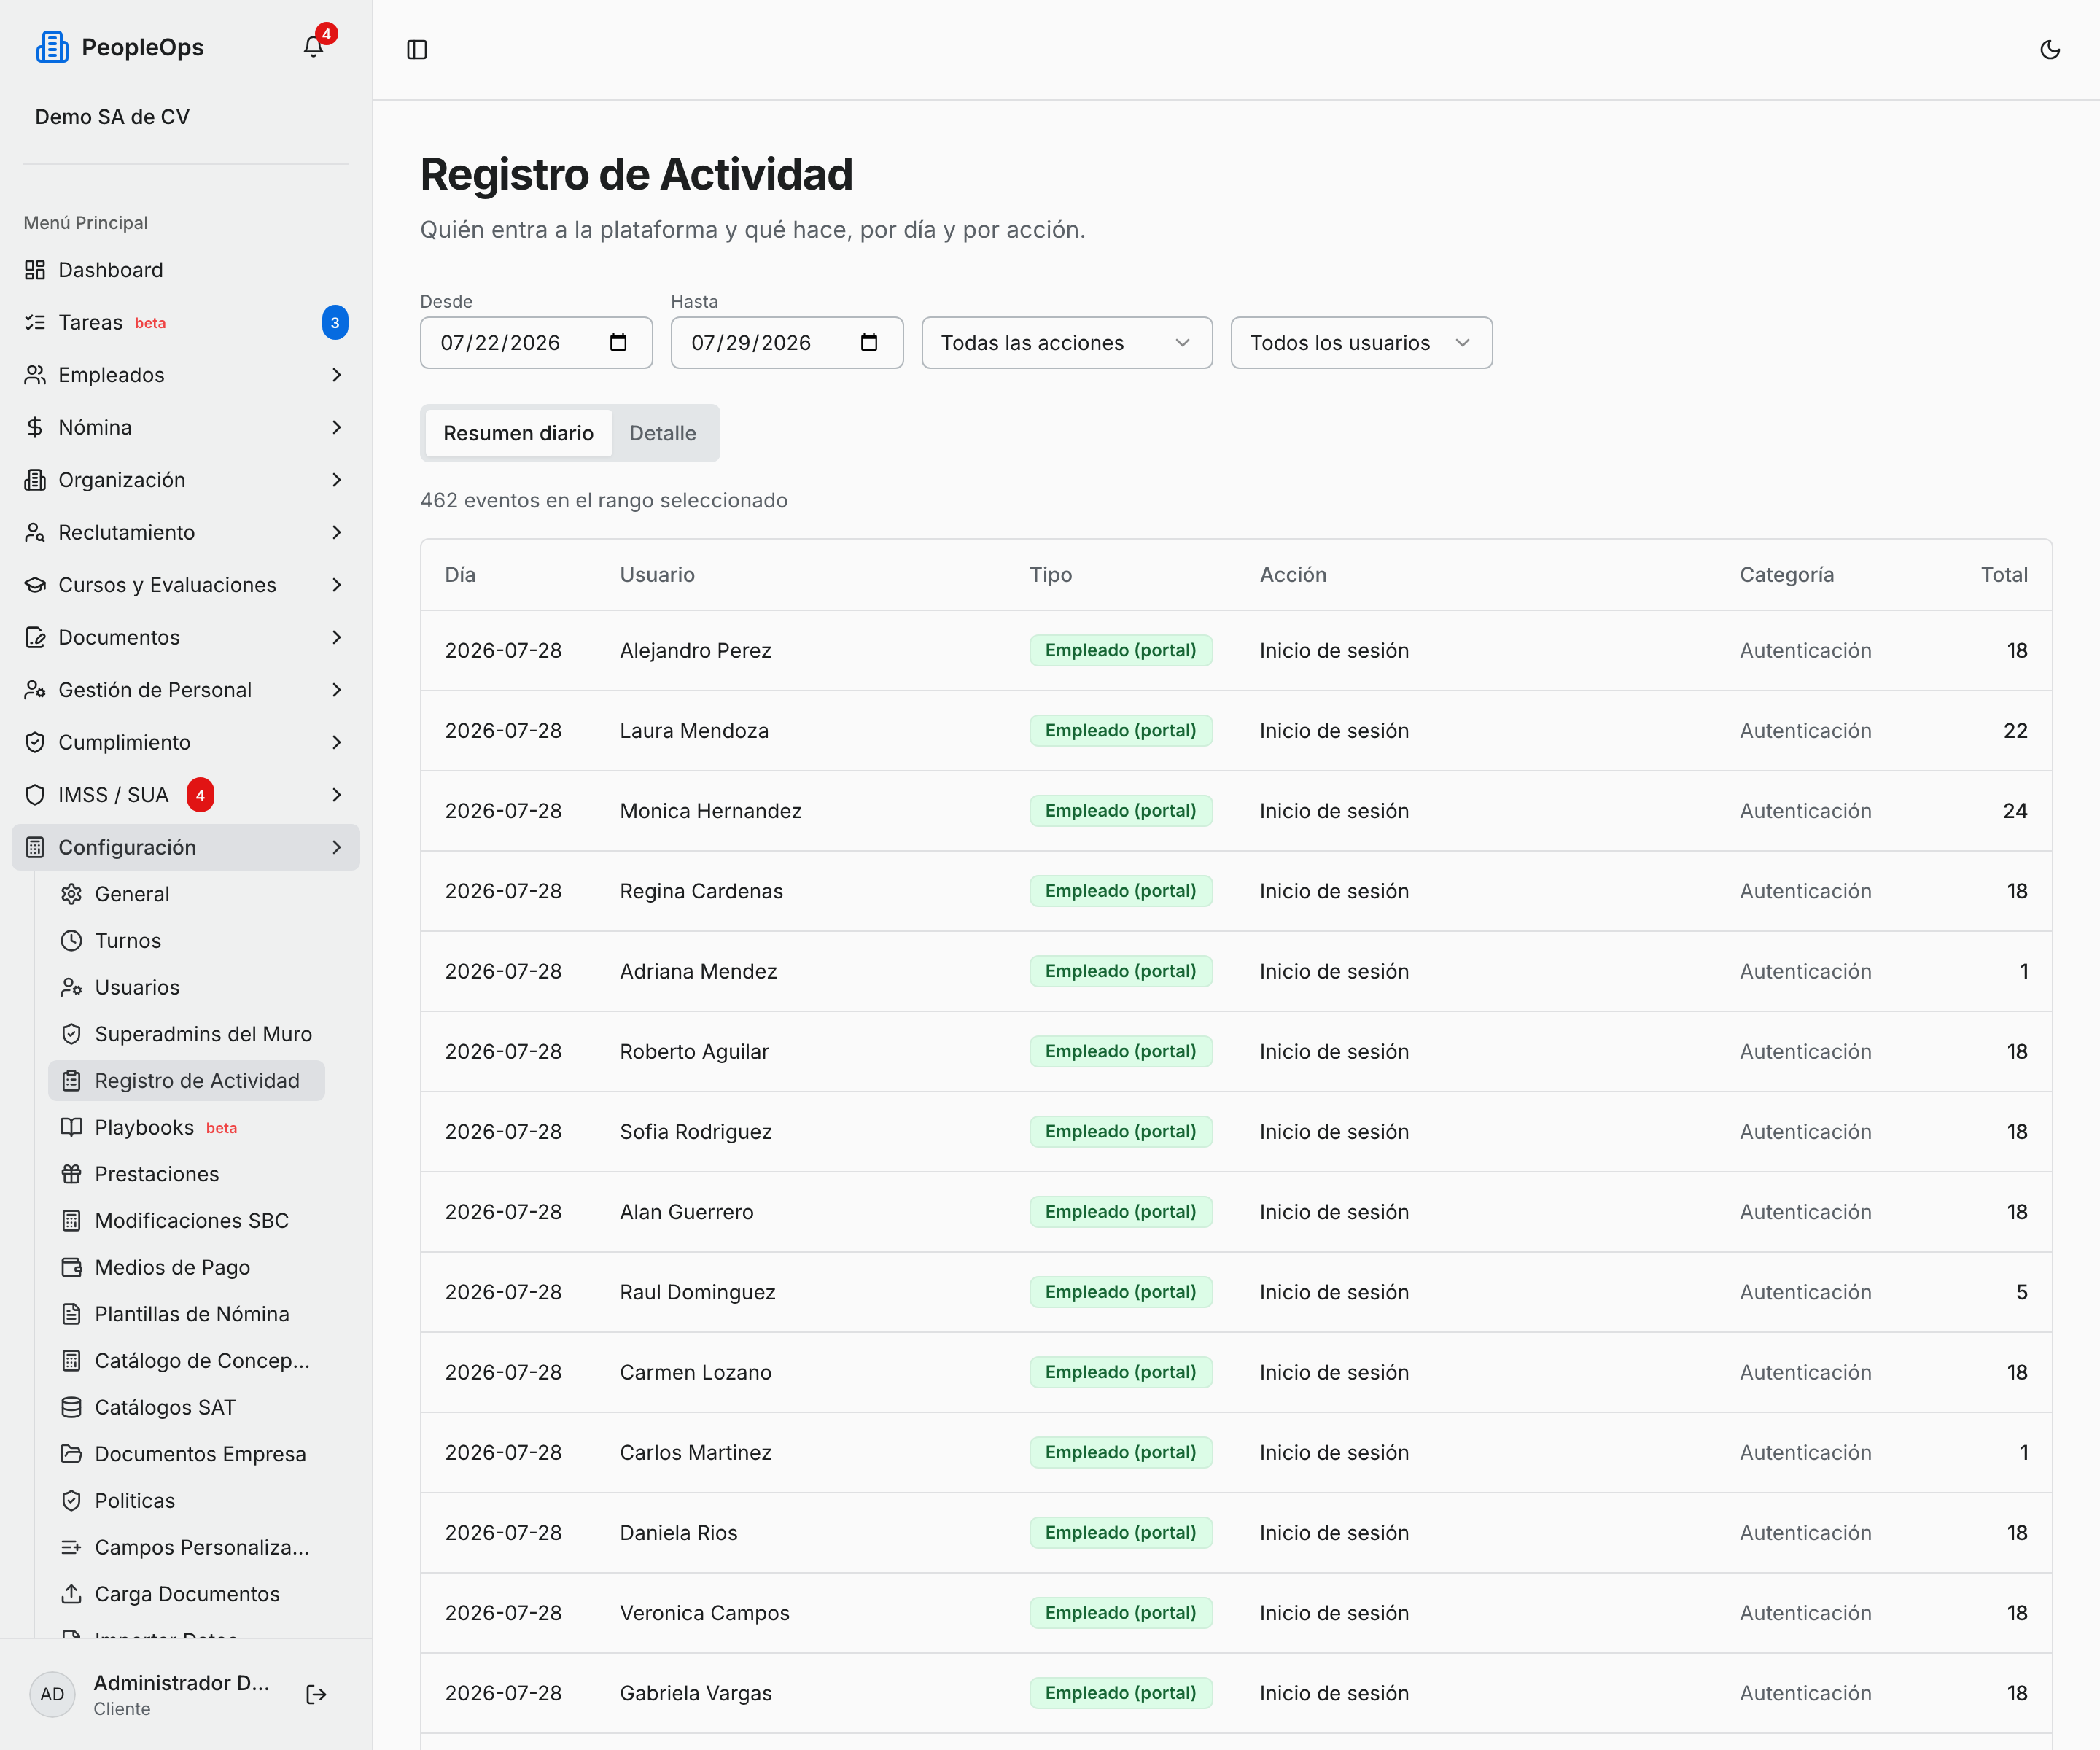Open Plantillas de Nómina menu item
The image size is (2100, 1750).
[x=186, y=1314]
